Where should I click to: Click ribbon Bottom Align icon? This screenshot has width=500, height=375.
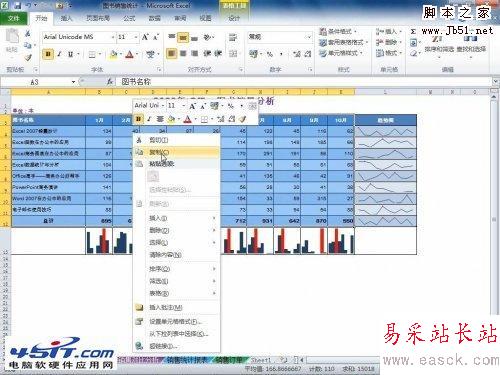click(x=195, y=37)
